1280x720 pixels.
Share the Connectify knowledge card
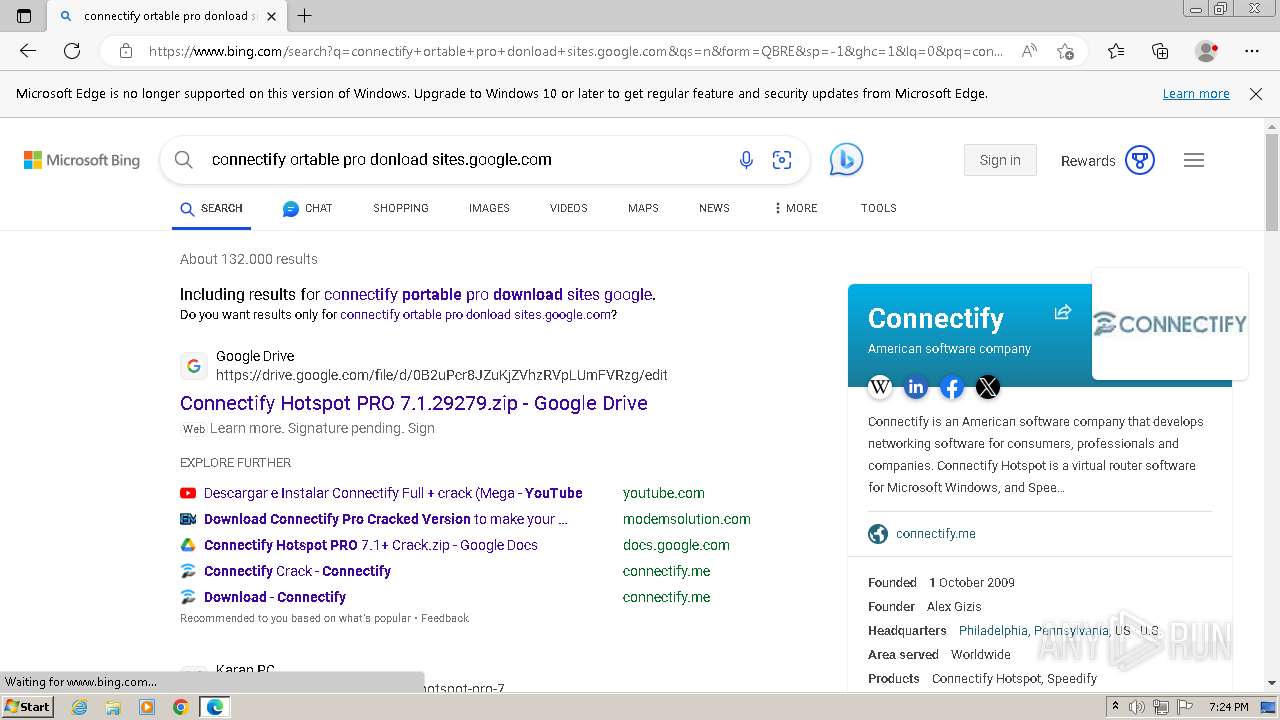(x=1063, y=313)
